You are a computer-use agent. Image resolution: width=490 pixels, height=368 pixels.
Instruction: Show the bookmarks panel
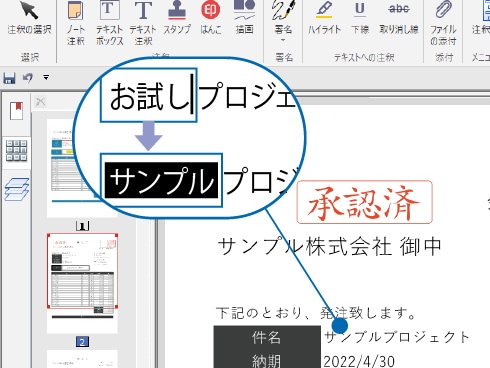click(x=16, y=111)
